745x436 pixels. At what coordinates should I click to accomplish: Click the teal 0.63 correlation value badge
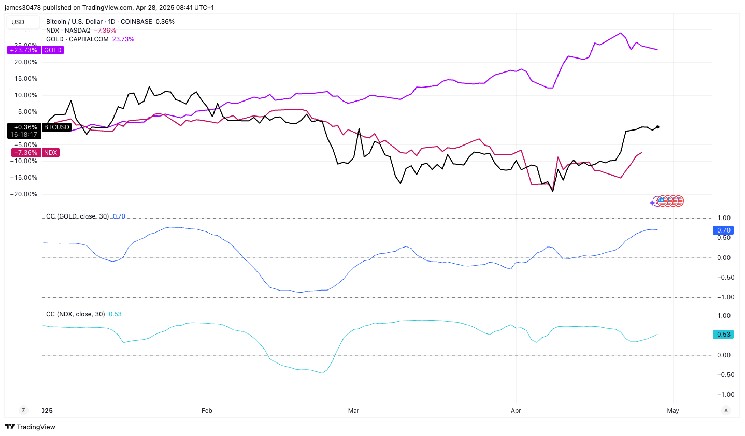click(723, 334)
